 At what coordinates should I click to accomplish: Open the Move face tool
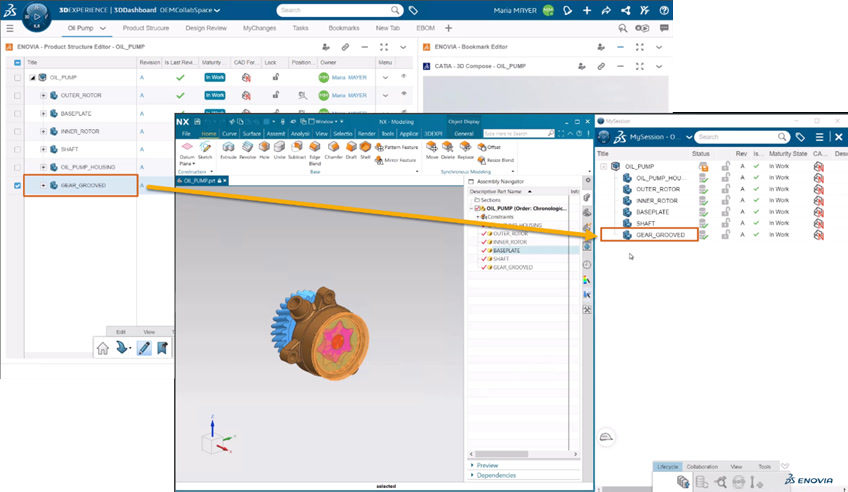click(432, 150)
